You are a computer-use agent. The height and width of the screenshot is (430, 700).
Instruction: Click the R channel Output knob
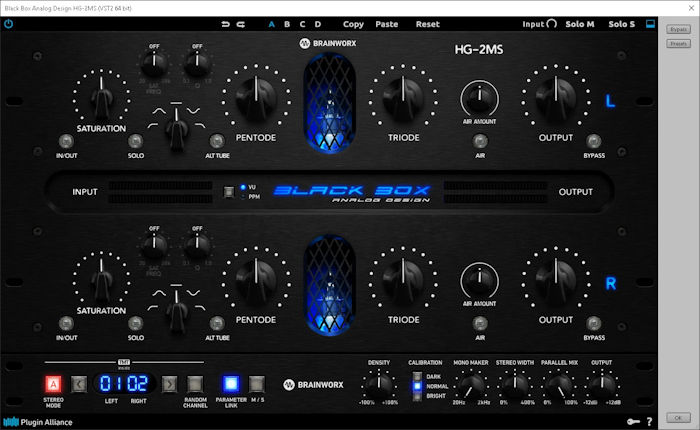556,280
